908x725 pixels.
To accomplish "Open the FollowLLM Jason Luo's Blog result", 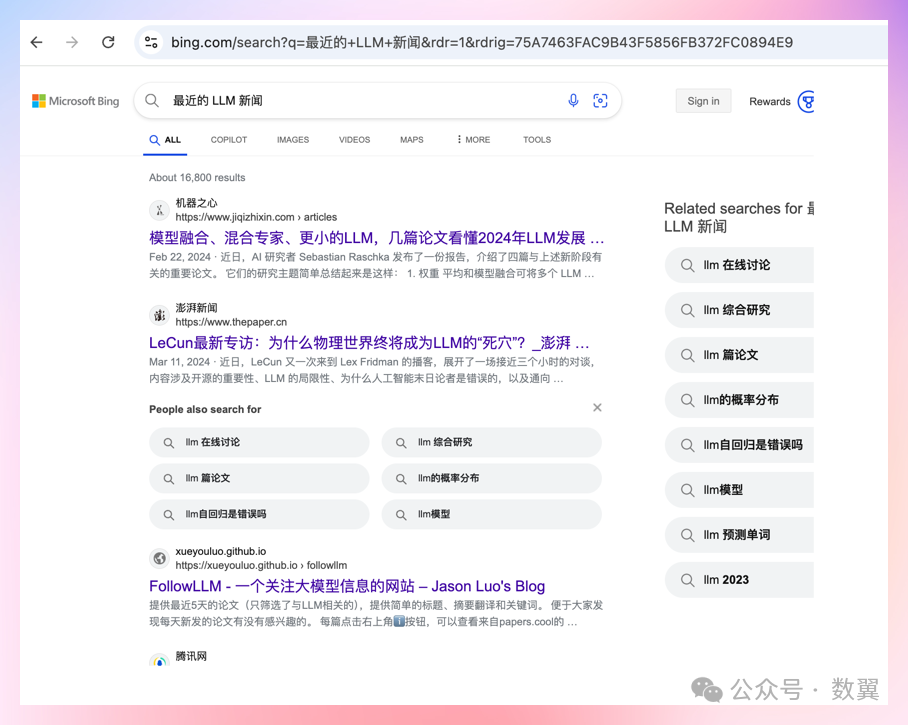I will pos(347,586).
